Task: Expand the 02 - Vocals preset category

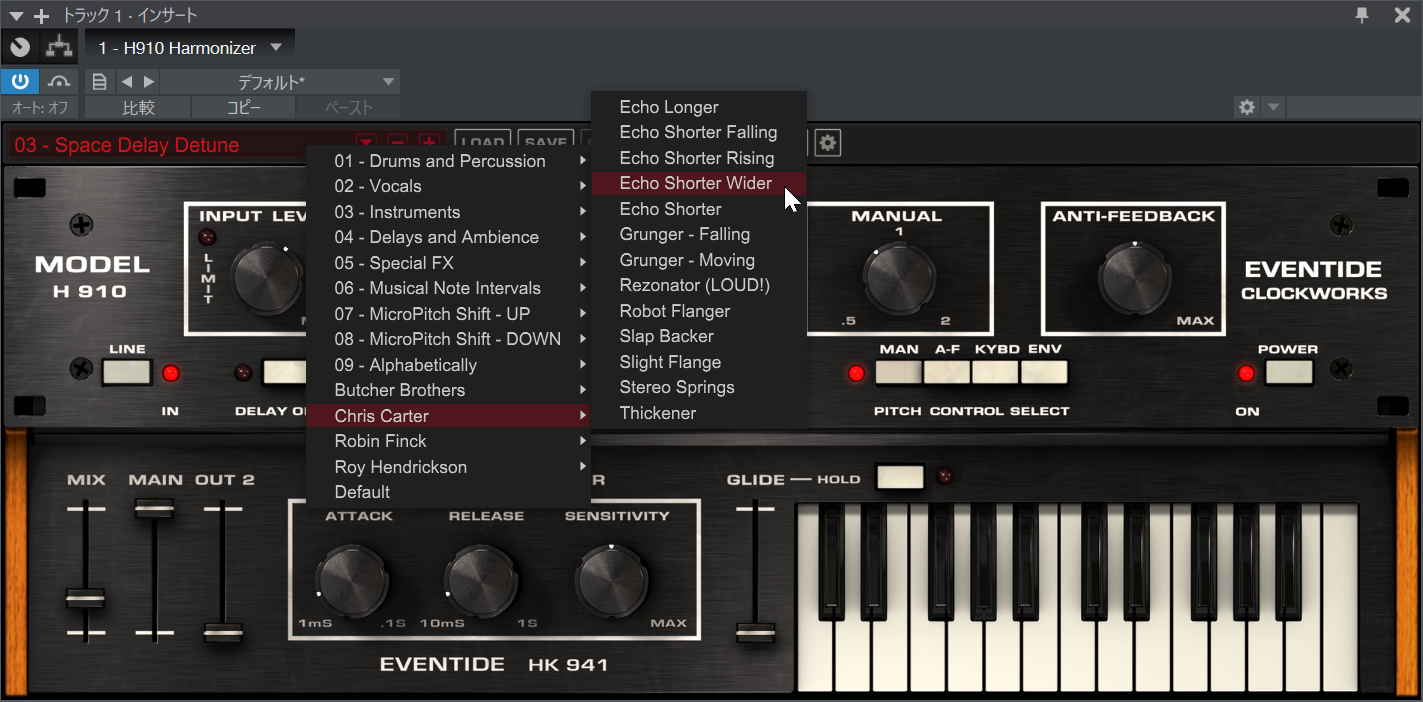Action: (449, 186)
